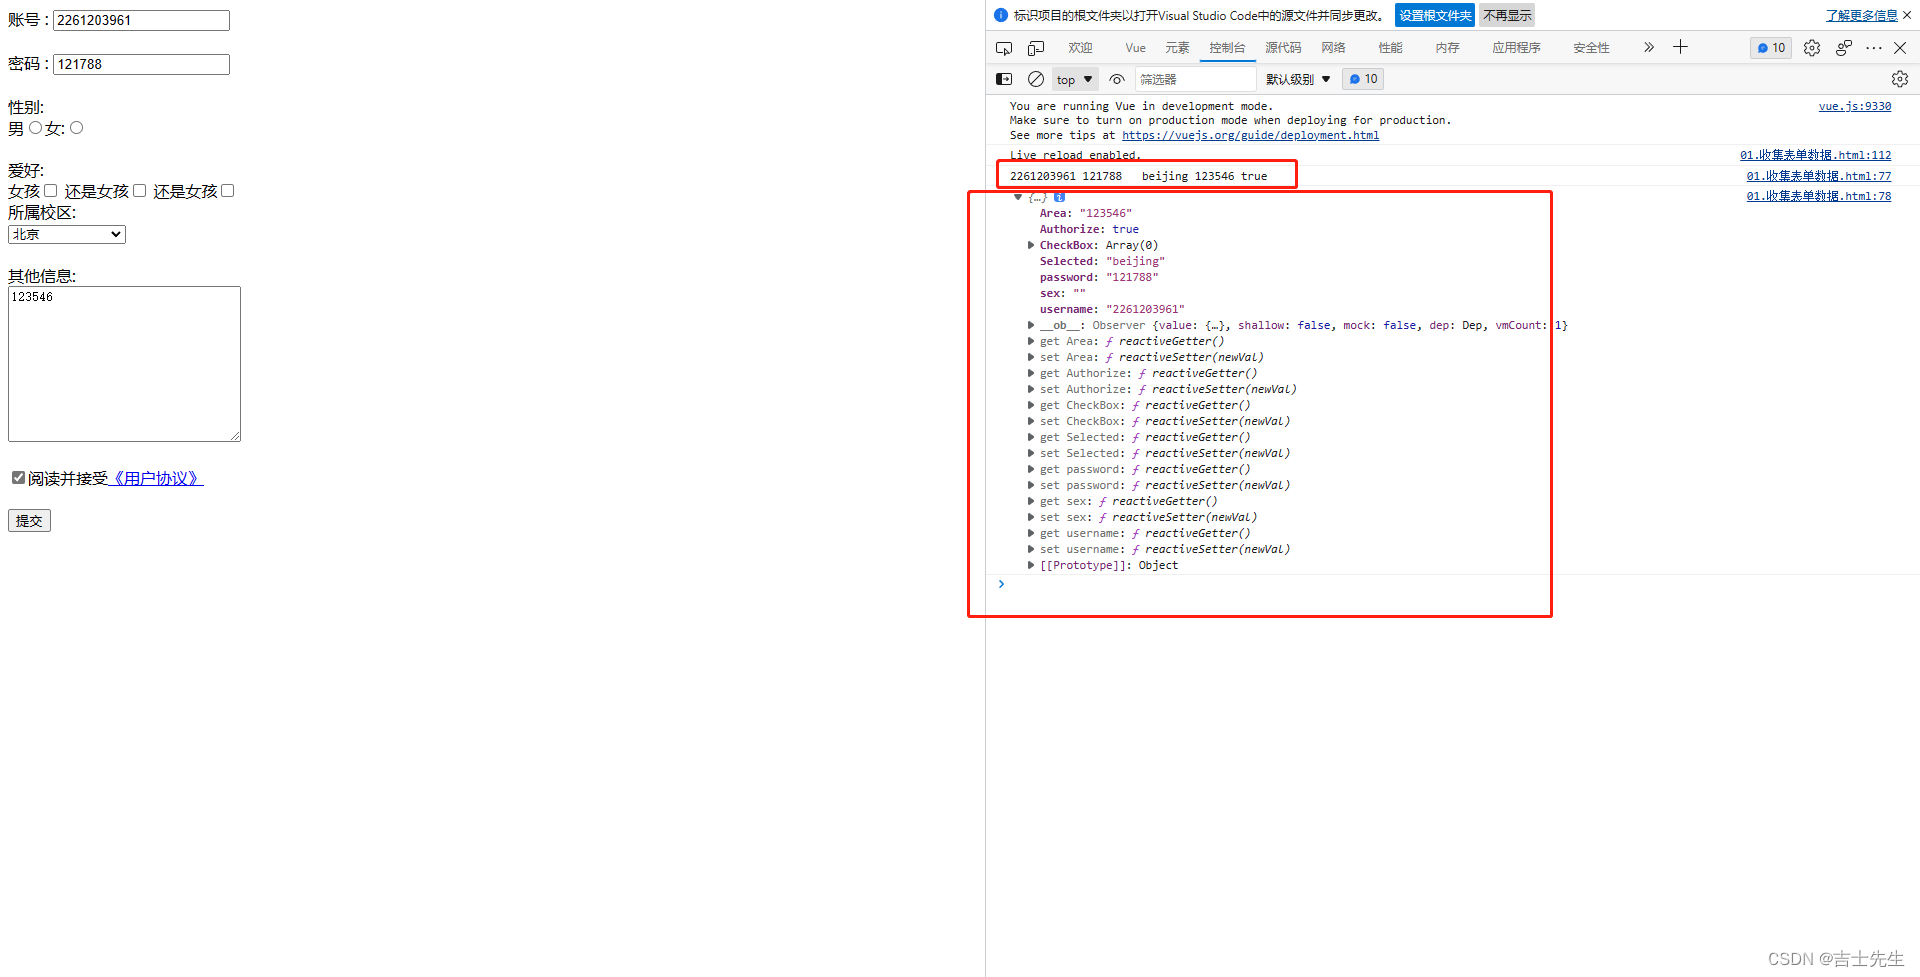The width and height of the screenshot is (1920, 977).
Task: Open the 默认级别 log level dropdown
Action: tap(1298, 79)
